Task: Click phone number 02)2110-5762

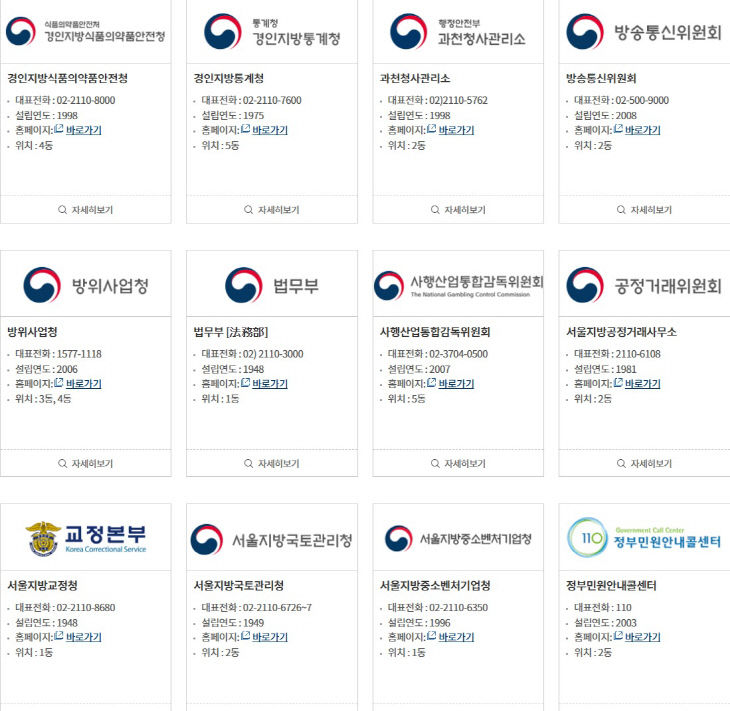Action: click(458, 100)
